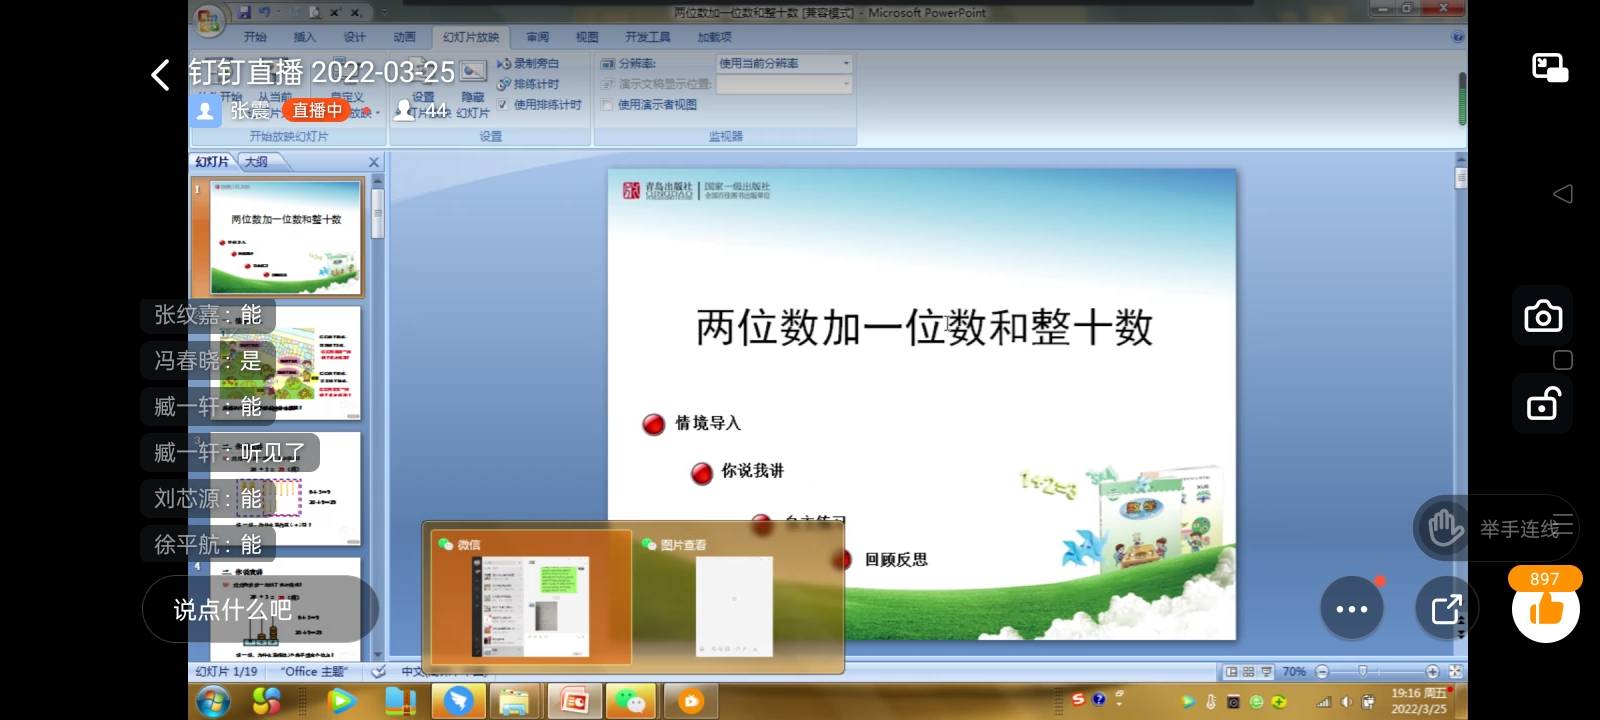Image resolution: width=1600 pixels, height=720 pixels.
Task: Like the stream with thumbs-up button
Action: 1545,608
